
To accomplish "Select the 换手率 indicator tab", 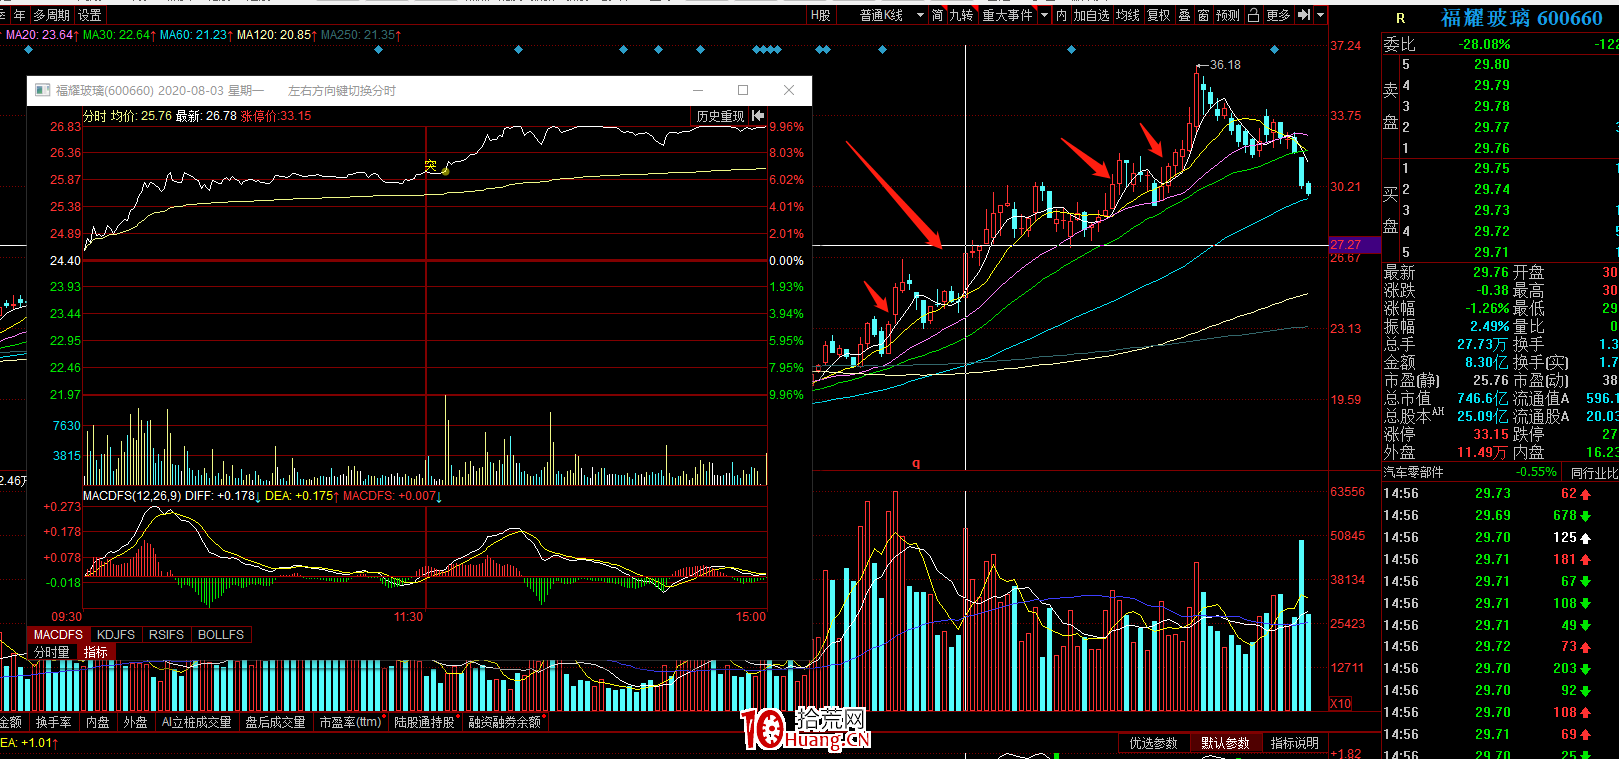I will [53, 722].
